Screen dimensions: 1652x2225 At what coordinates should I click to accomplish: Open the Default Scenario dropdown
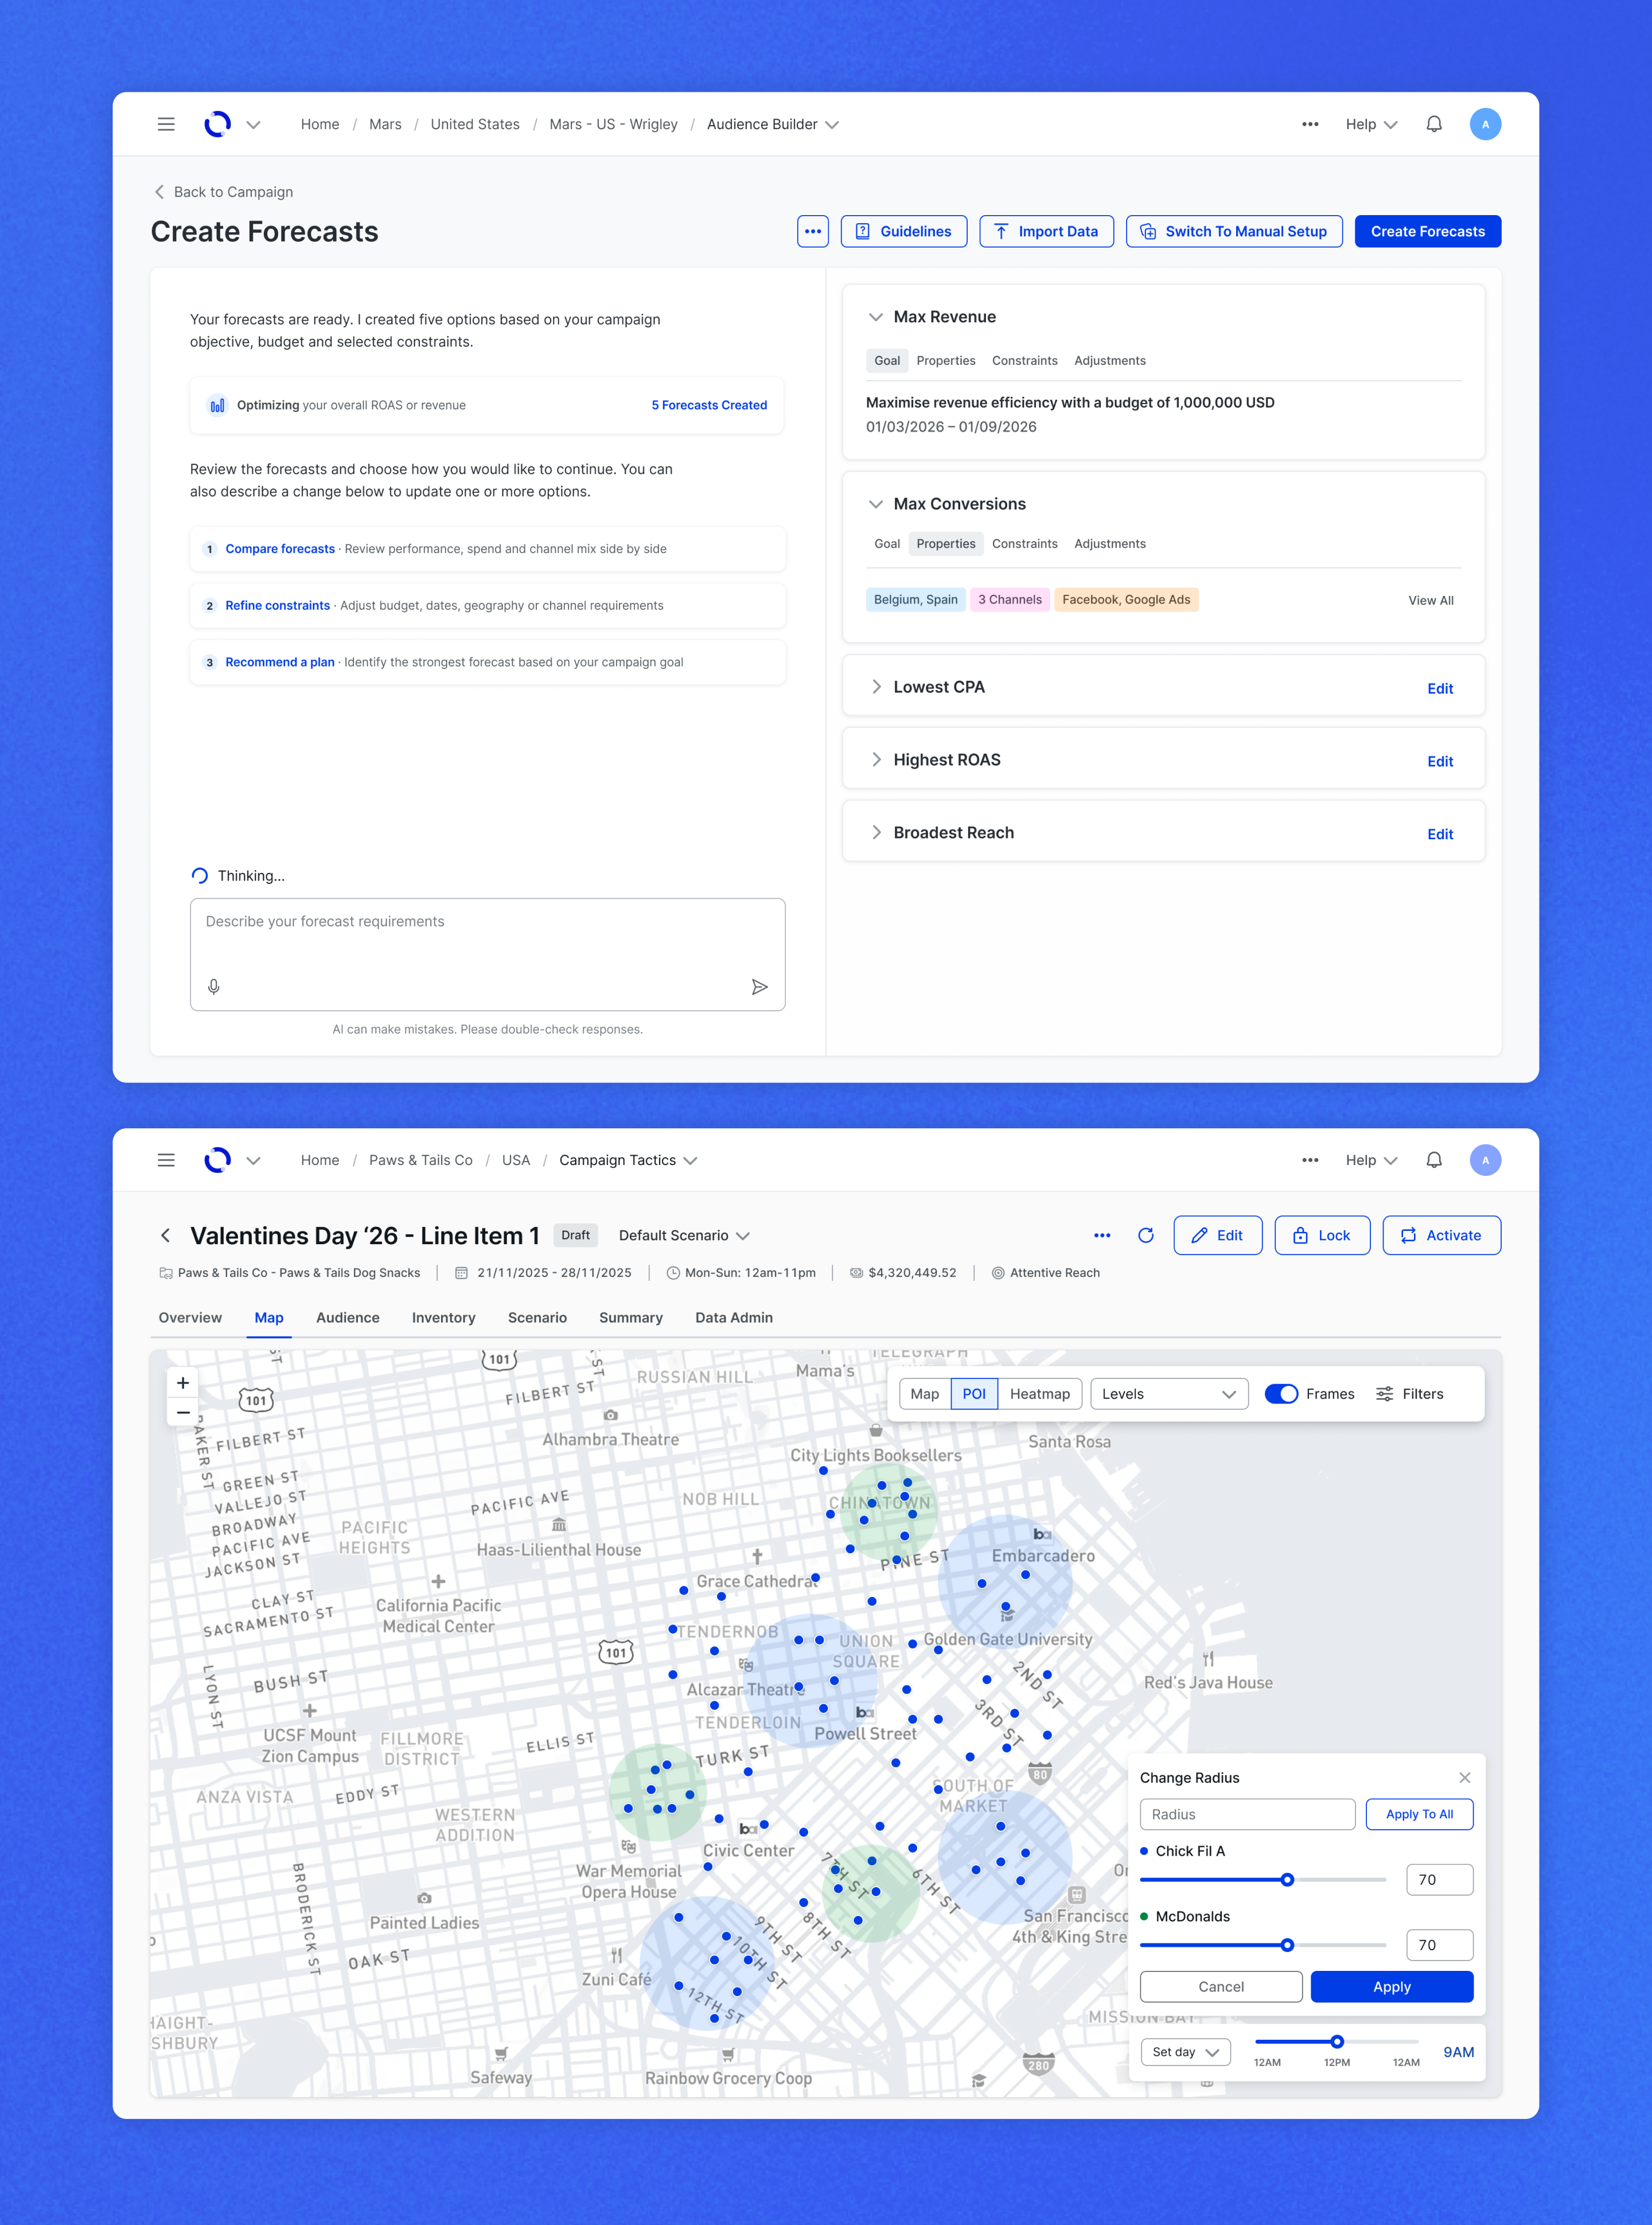(684, 1235)
